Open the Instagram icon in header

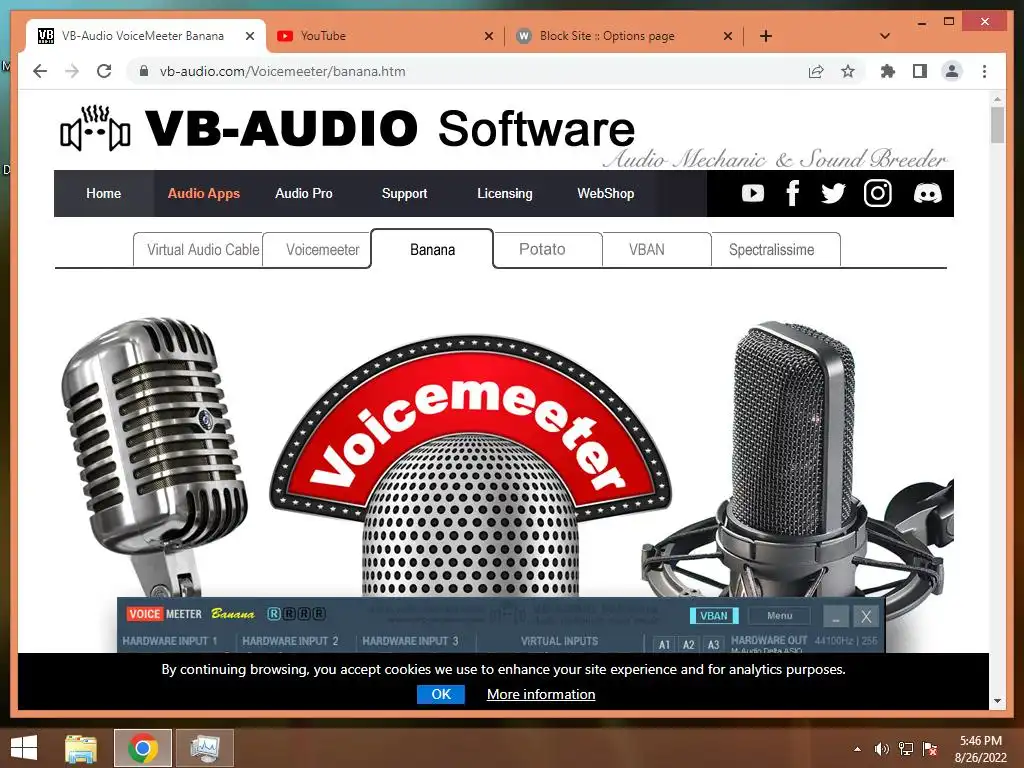pos(877,193)
